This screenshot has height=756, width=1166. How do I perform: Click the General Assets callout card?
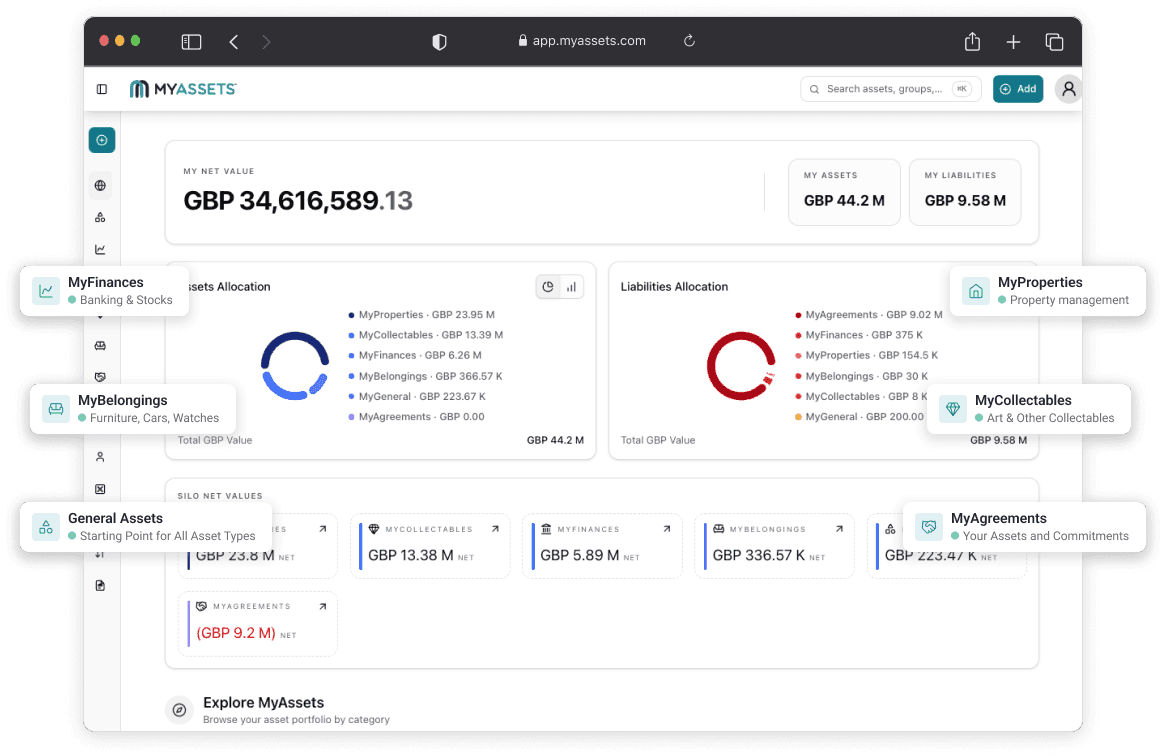click(x=146, y=526)
